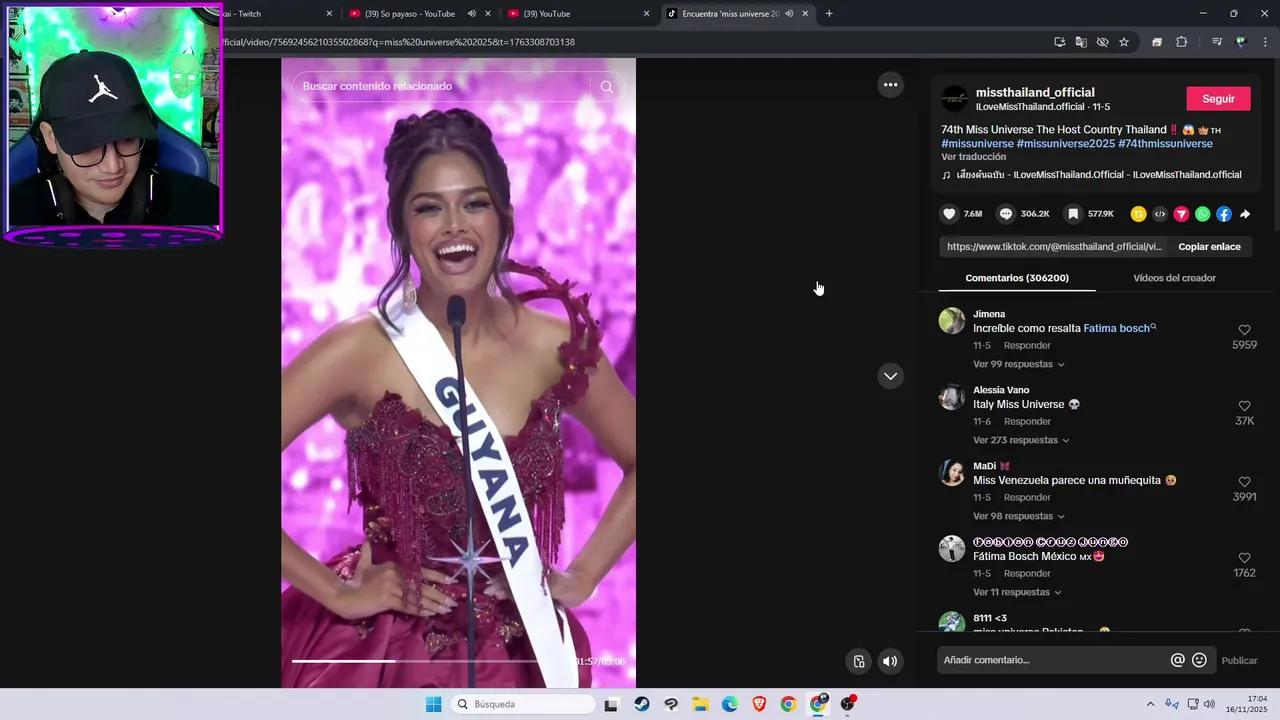Image resolution: width=1280 pixels, height=720 pixels.
Task: Mute the Encuentra miss universe tab audio
Action: coord(789,14)
